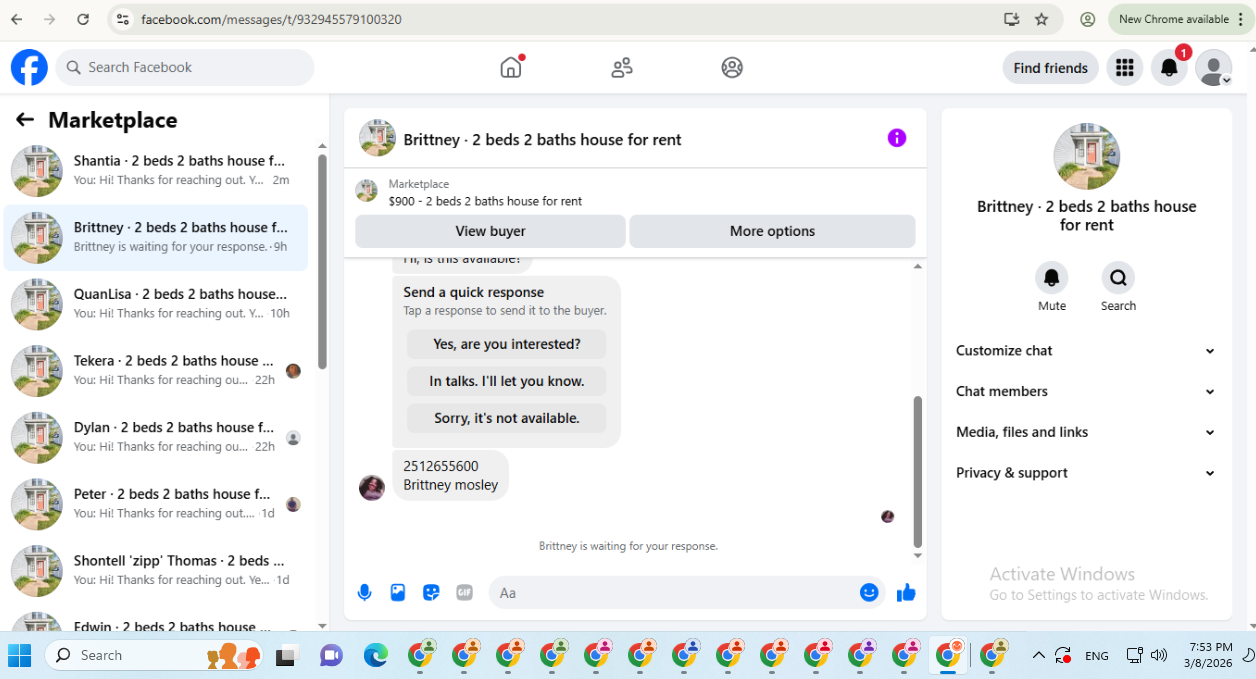This screenshot has width=1256, height=679.
Task: Attach a photo file icon
Action: tap(398, 592)
